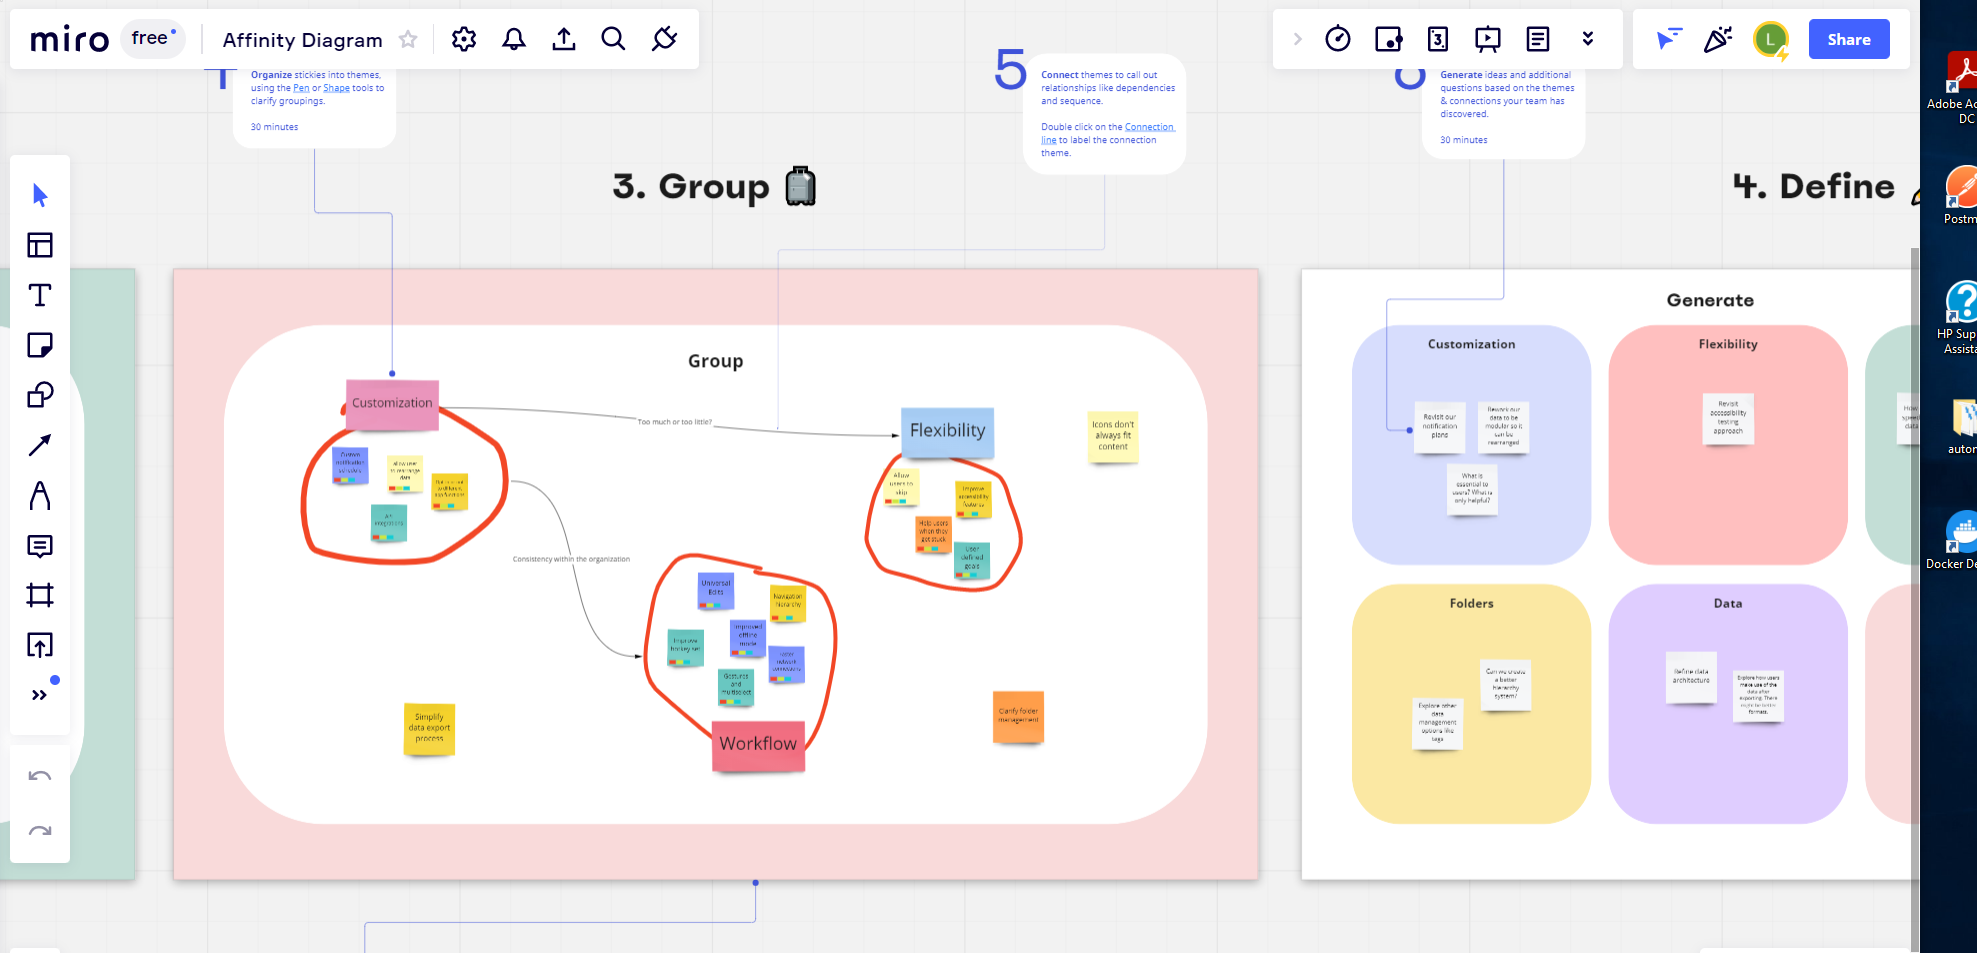Select the orange 'Clarify folder management' sticky
Viewport: 1977px width, 953px height.
(x=1018, y=716)
